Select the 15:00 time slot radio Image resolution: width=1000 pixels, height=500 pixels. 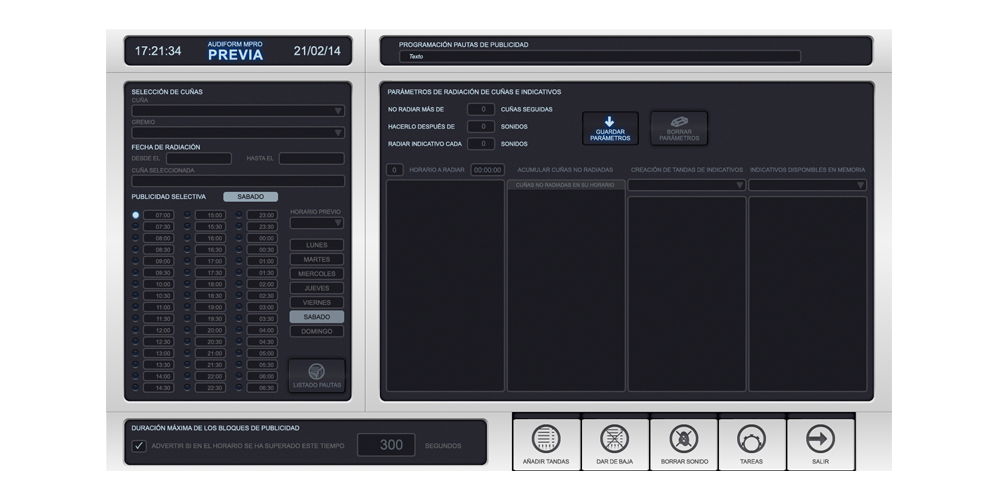point(187,215)
